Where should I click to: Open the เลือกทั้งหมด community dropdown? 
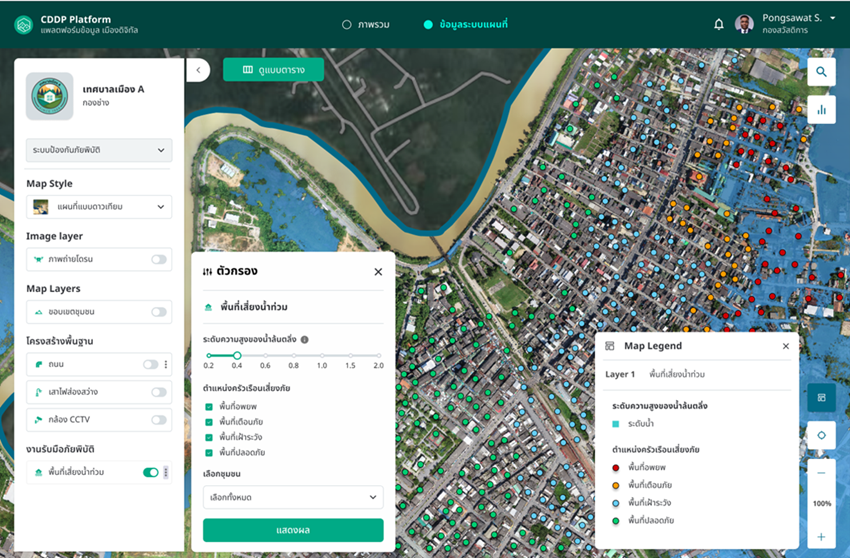[x=293, y=497]
